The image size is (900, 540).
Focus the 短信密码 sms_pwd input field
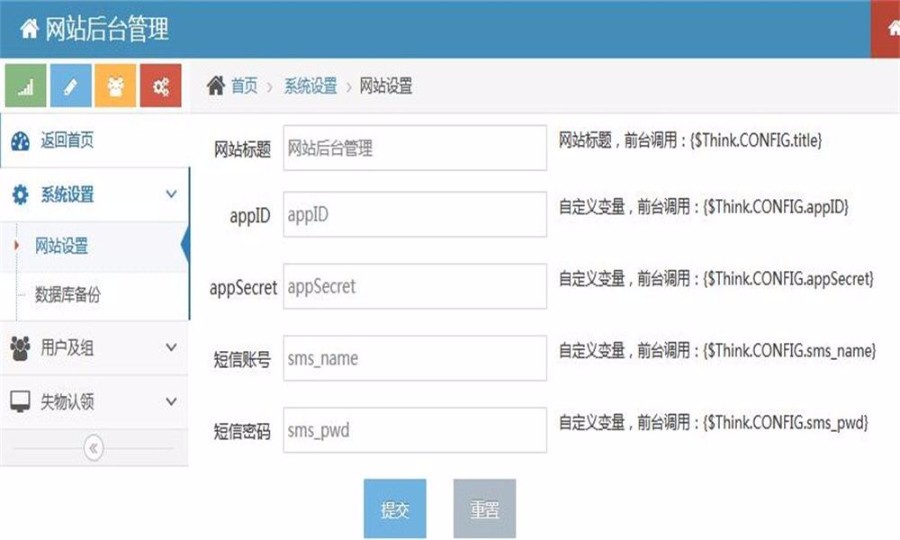[415, 430]
